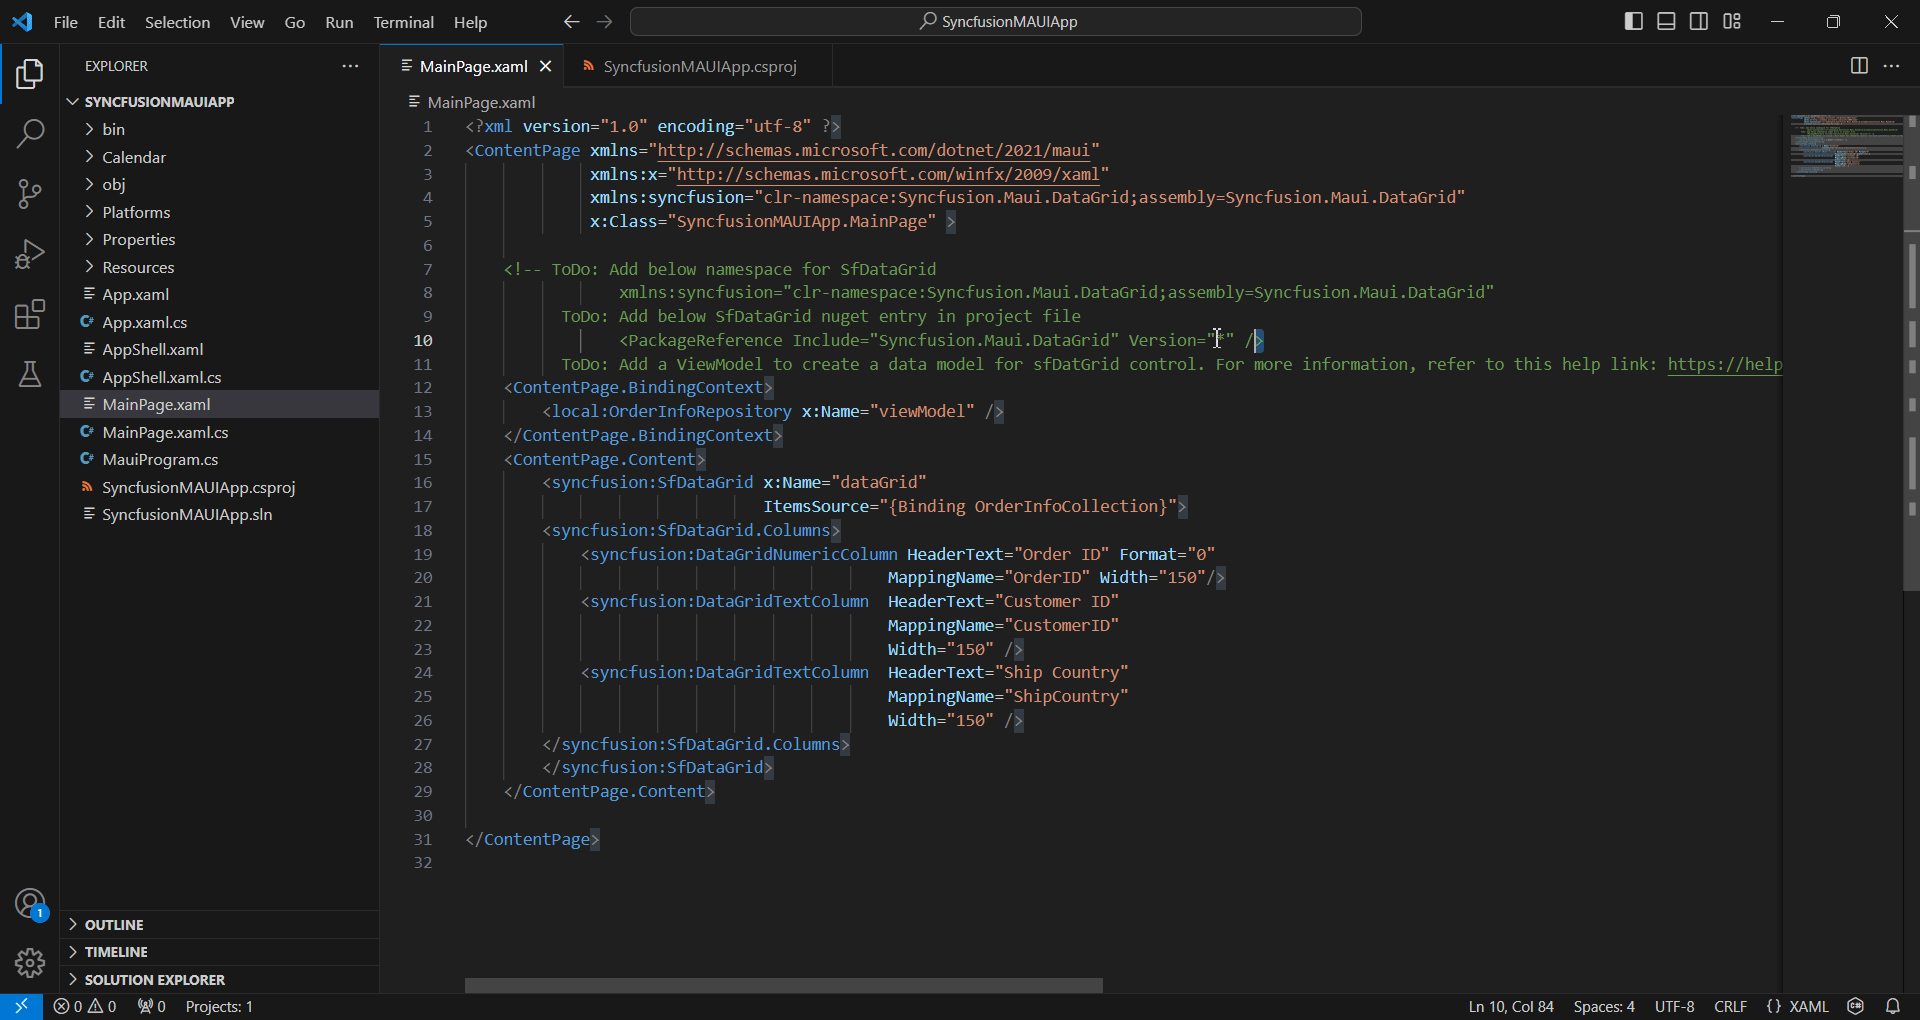Viewport: 1920px width, 1020px height.
Task: Open the Testing flask icon
Action: coord(30,374)
